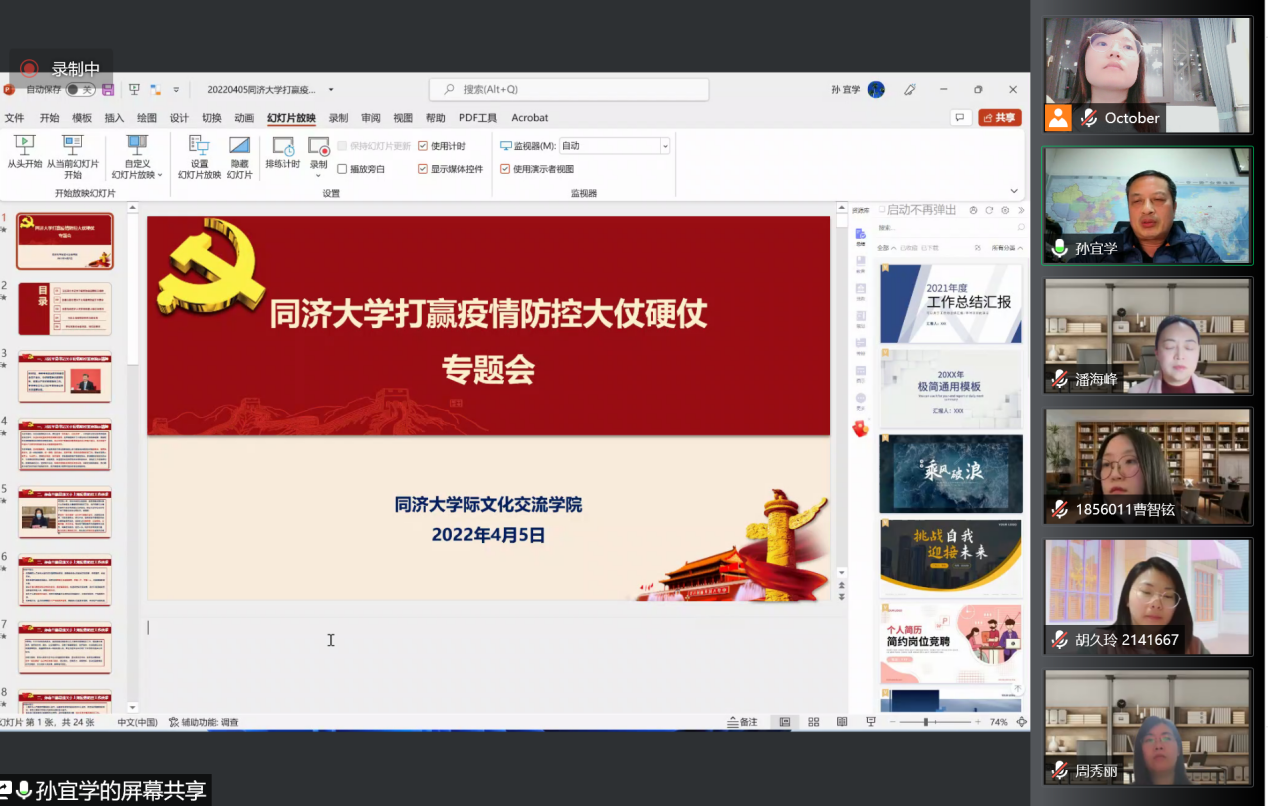
Task: Switch to Normal view in status bar
Action: tap(785, 722)
